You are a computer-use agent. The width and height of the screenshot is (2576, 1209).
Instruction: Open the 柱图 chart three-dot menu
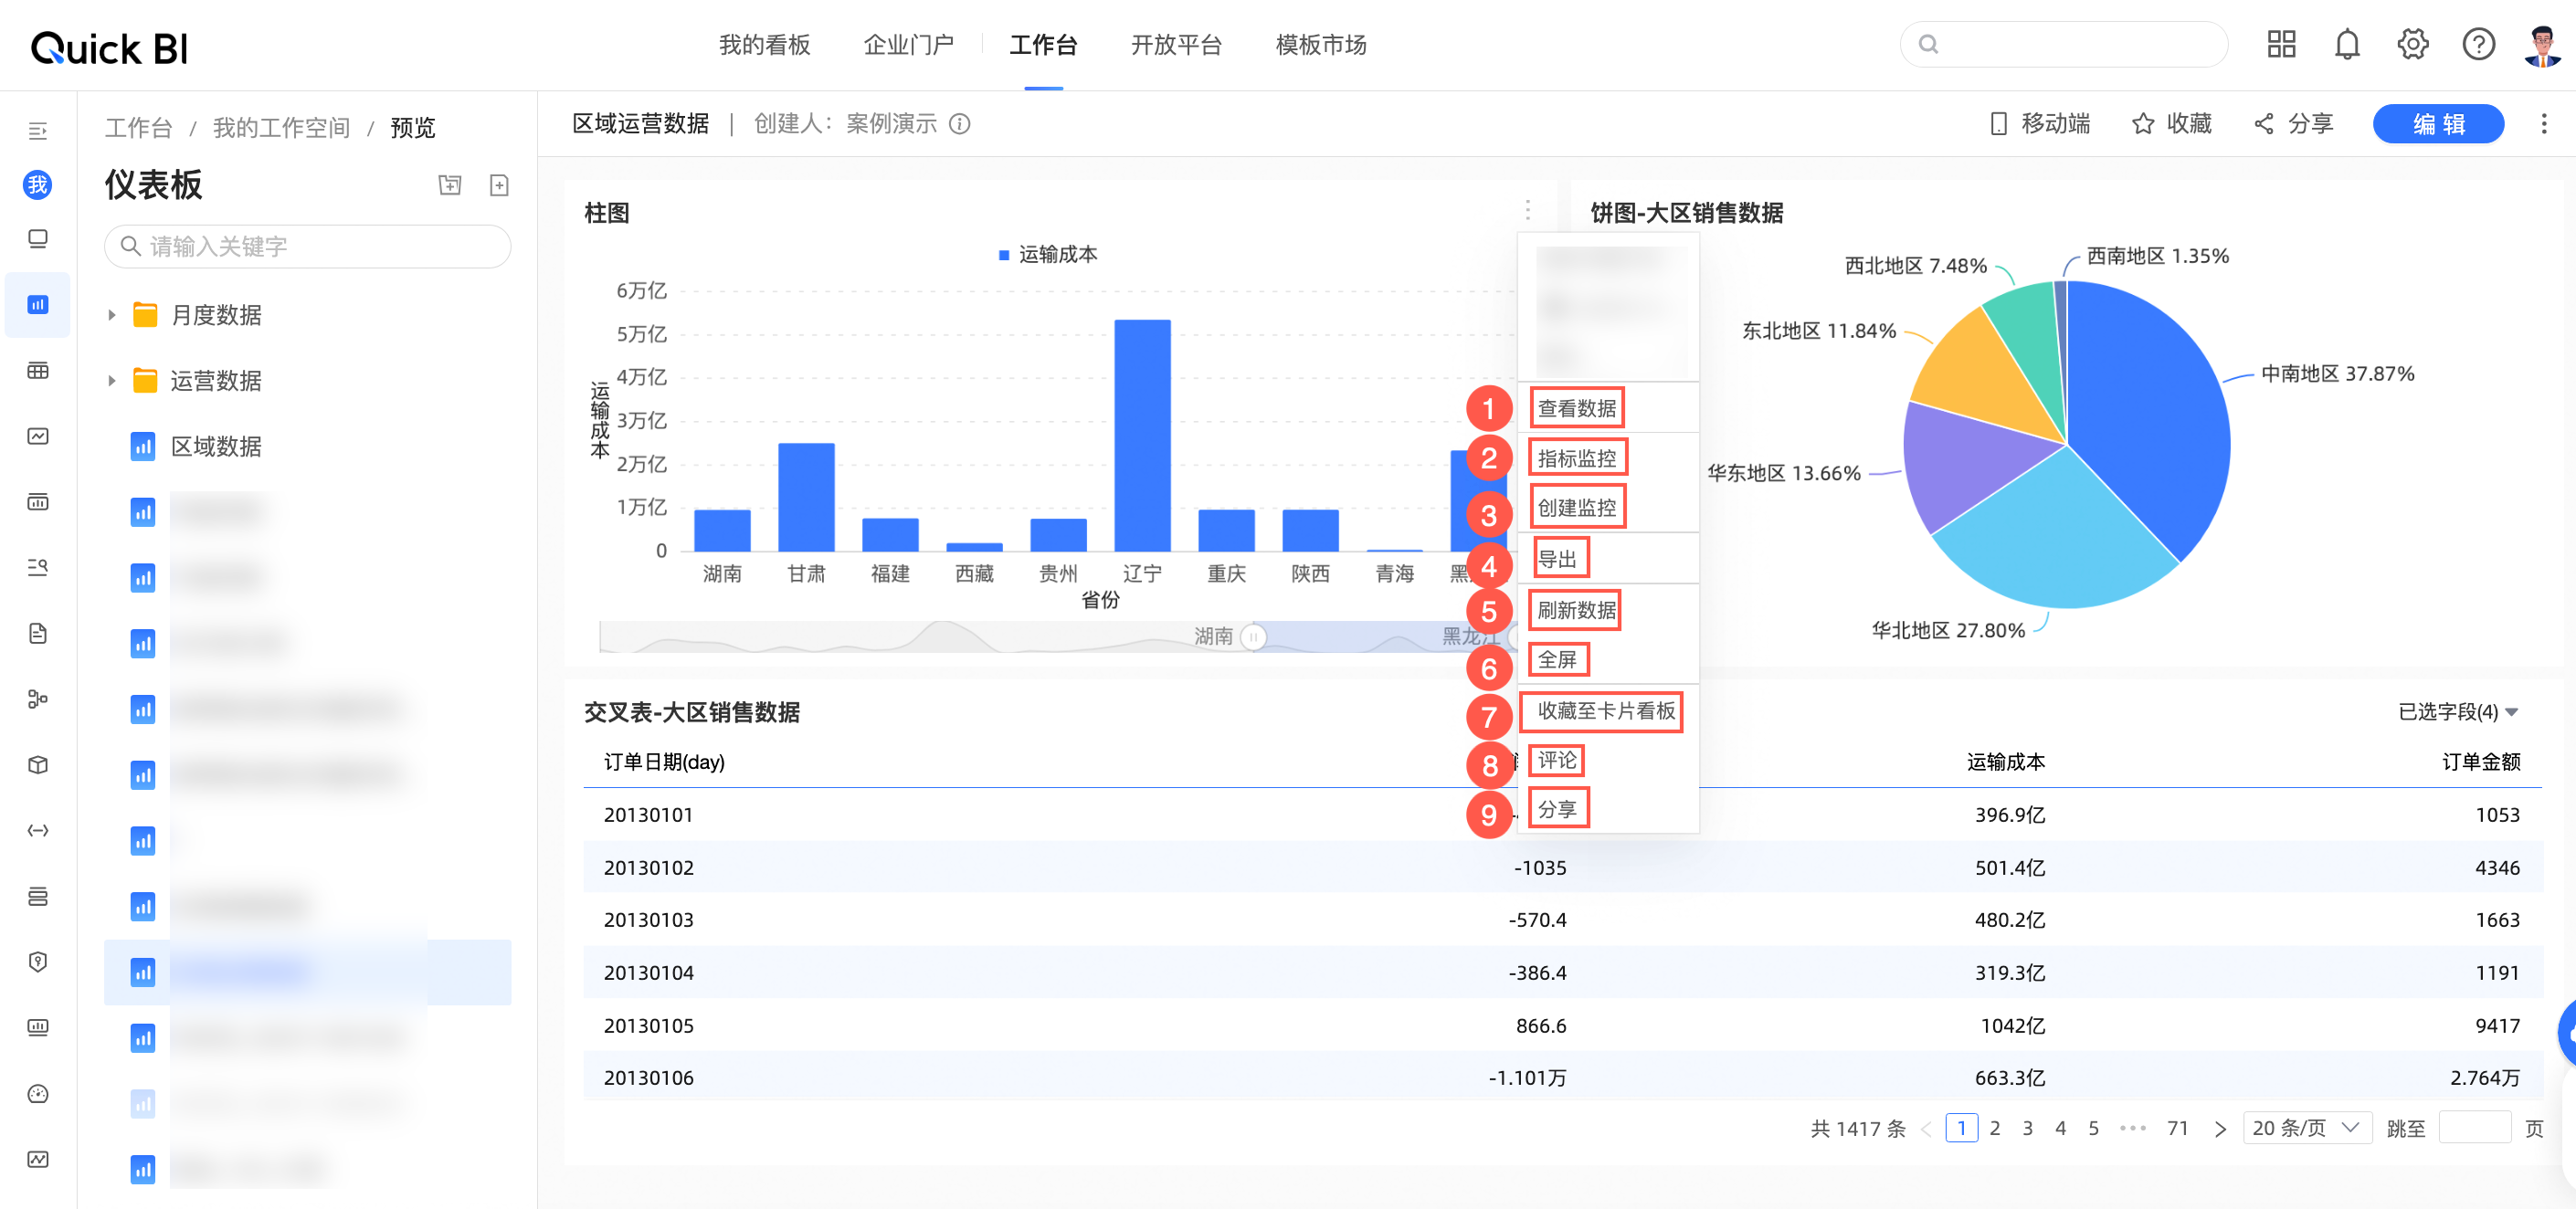click(x=1527, y=210)
